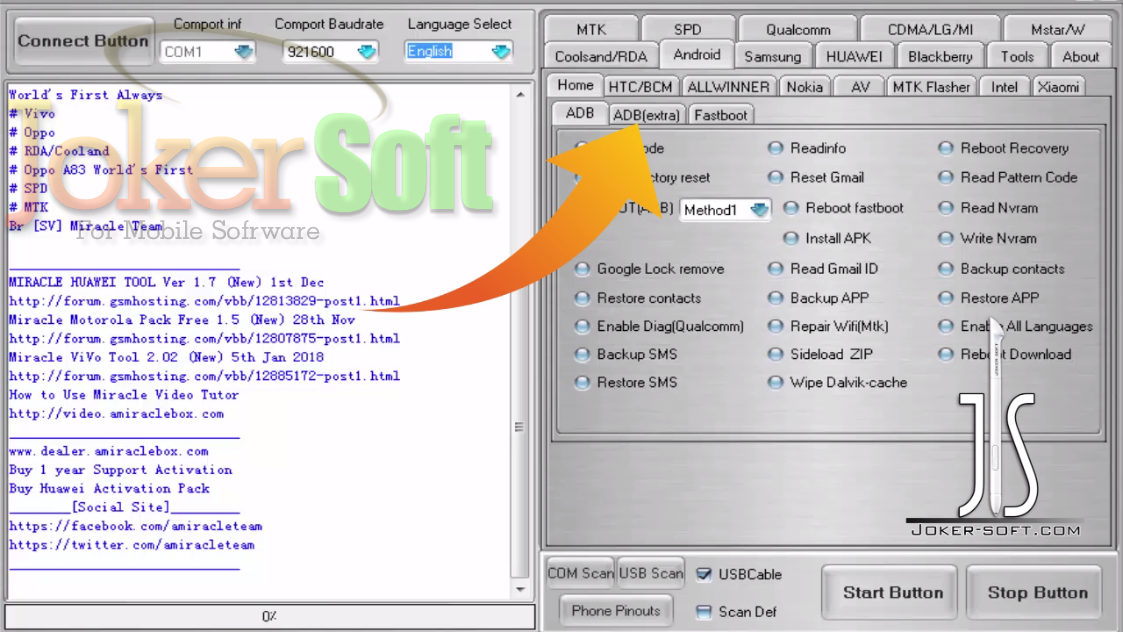
Task: Select the ALLWINNER sub-tab
Action: [x=728, y=87]
